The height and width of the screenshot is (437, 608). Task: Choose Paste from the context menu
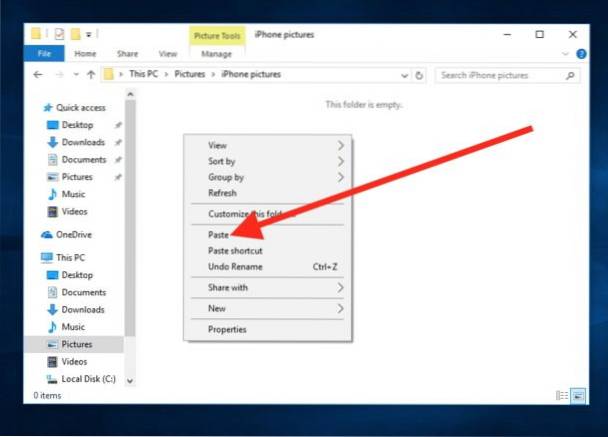(218, 235)
